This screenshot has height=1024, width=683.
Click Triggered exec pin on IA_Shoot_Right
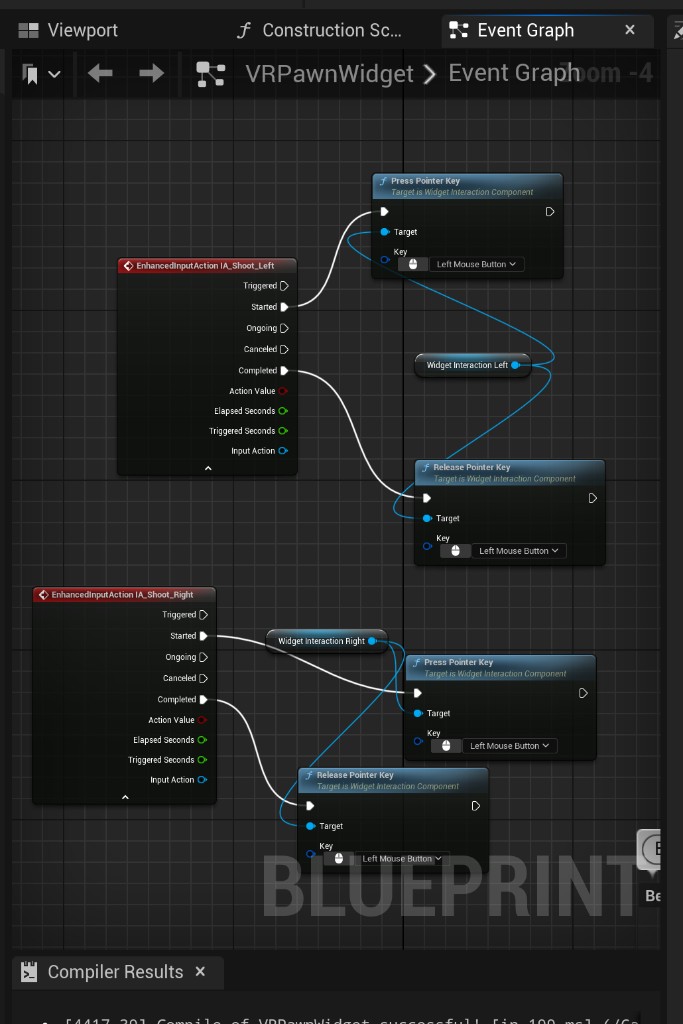tap(203, 615)
